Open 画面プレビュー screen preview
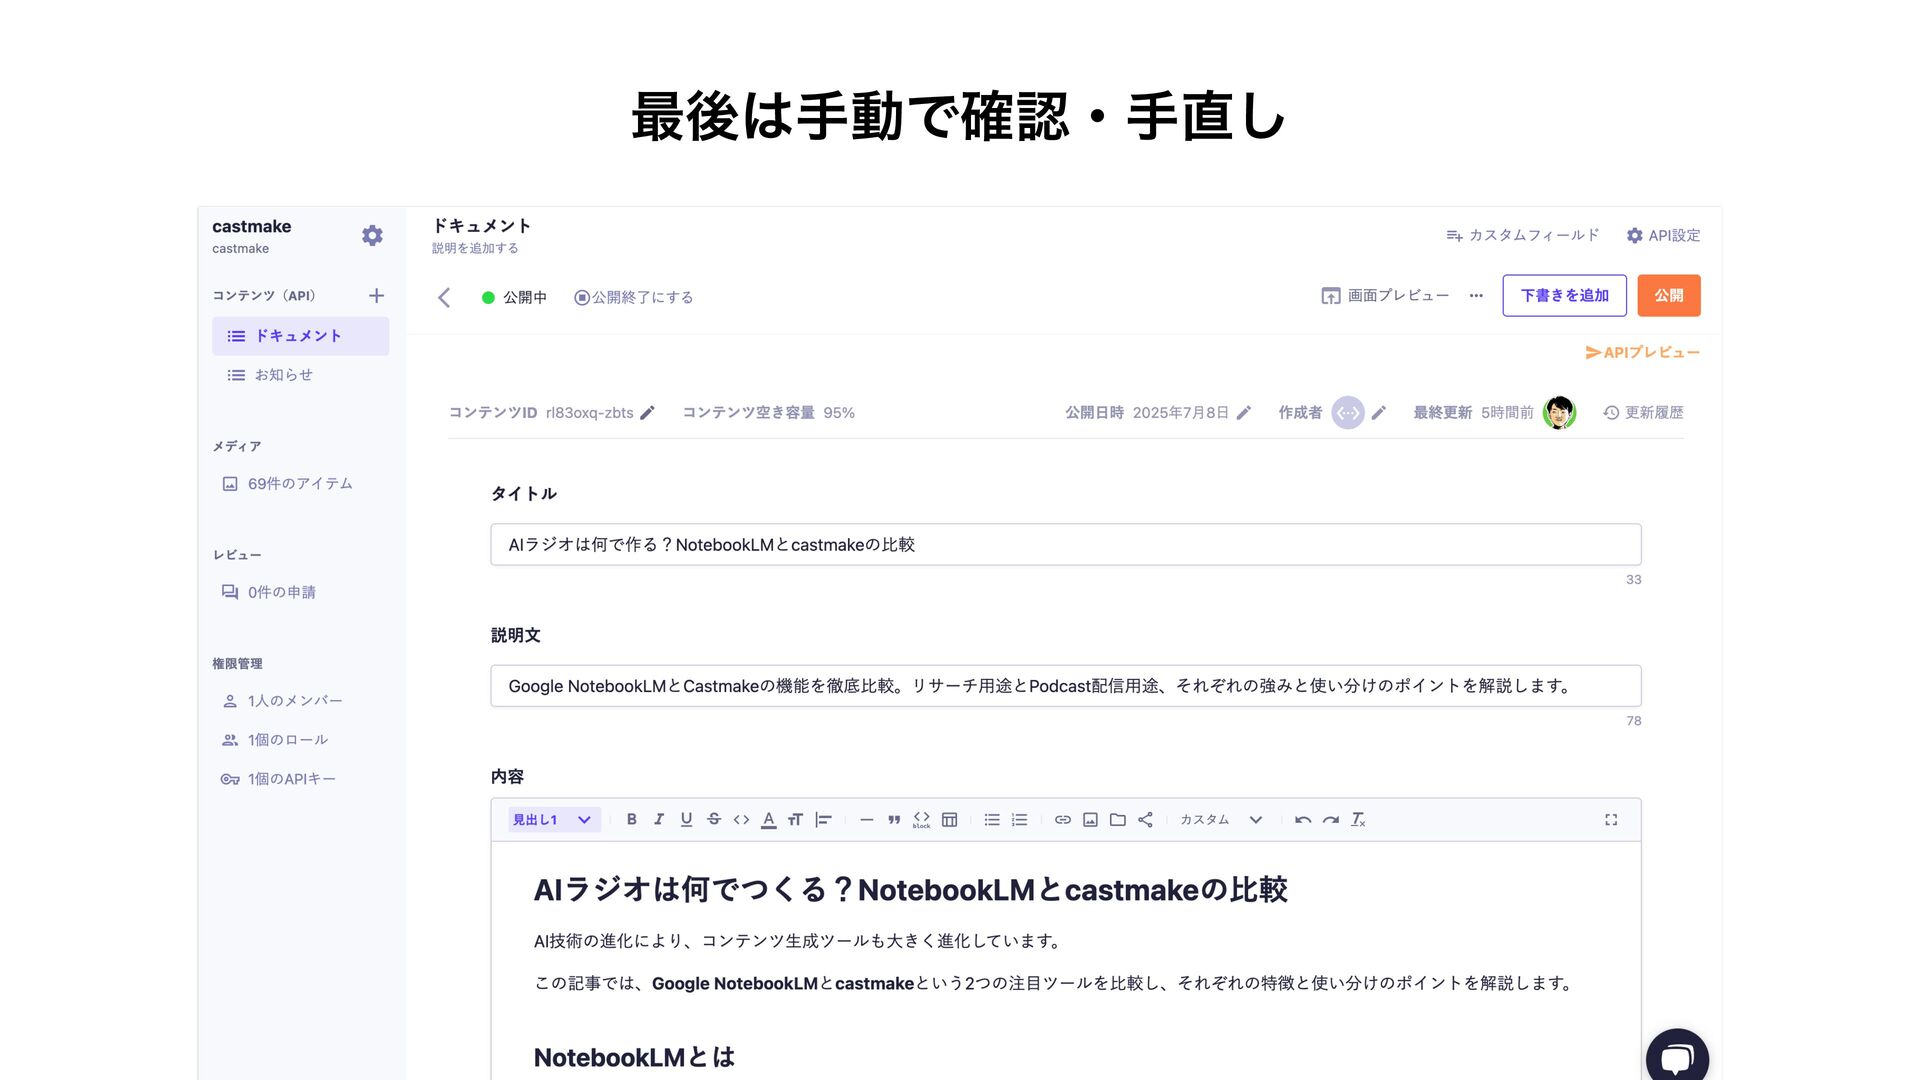The height and width of the screenshot is (1080, 1920). [1385, 296]
